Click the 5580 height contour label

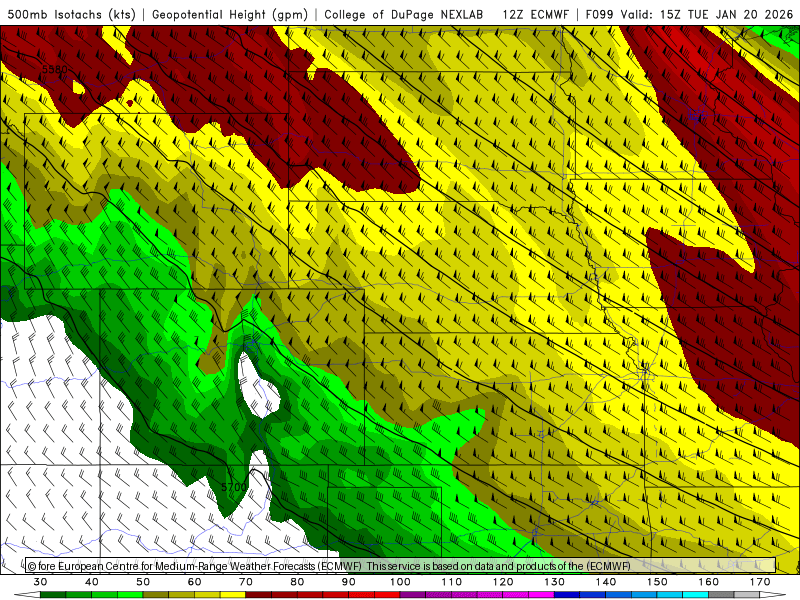tap(55, 69)
